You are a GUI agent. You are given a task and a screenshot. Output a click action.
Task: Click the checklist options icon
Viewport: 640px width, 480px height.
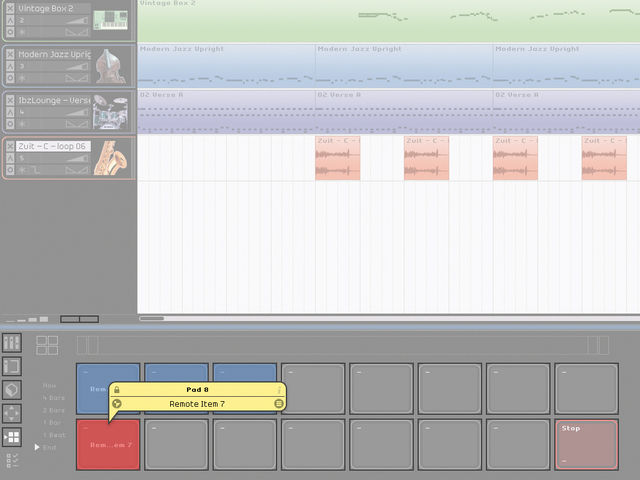(12, 460)
